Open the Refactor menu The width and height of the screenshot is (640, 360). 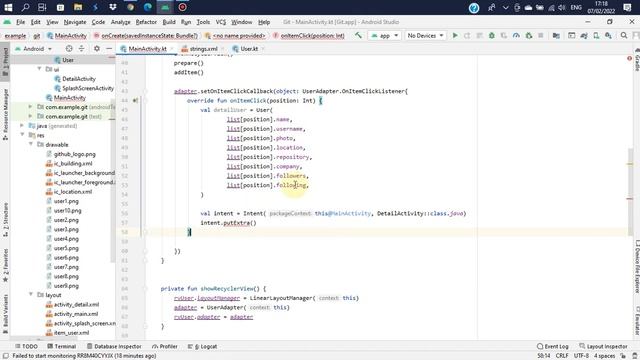146,22
